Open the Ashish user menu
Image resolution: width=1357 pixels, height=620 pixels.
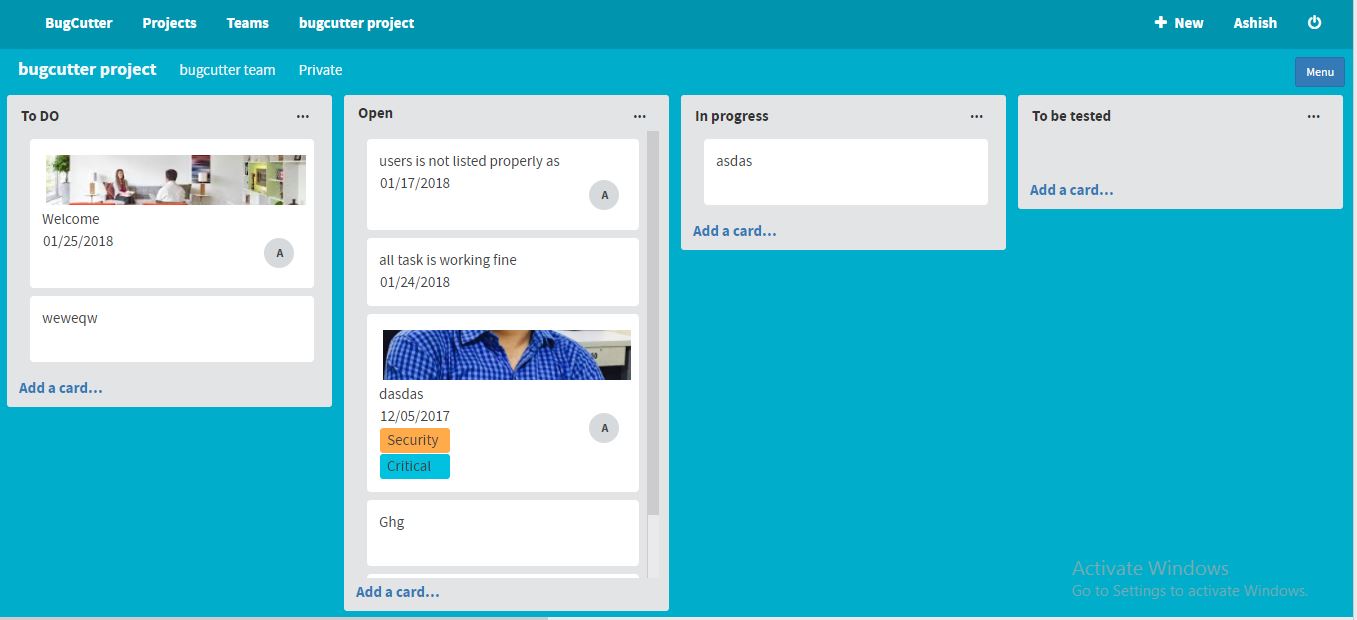point(1255,22)
